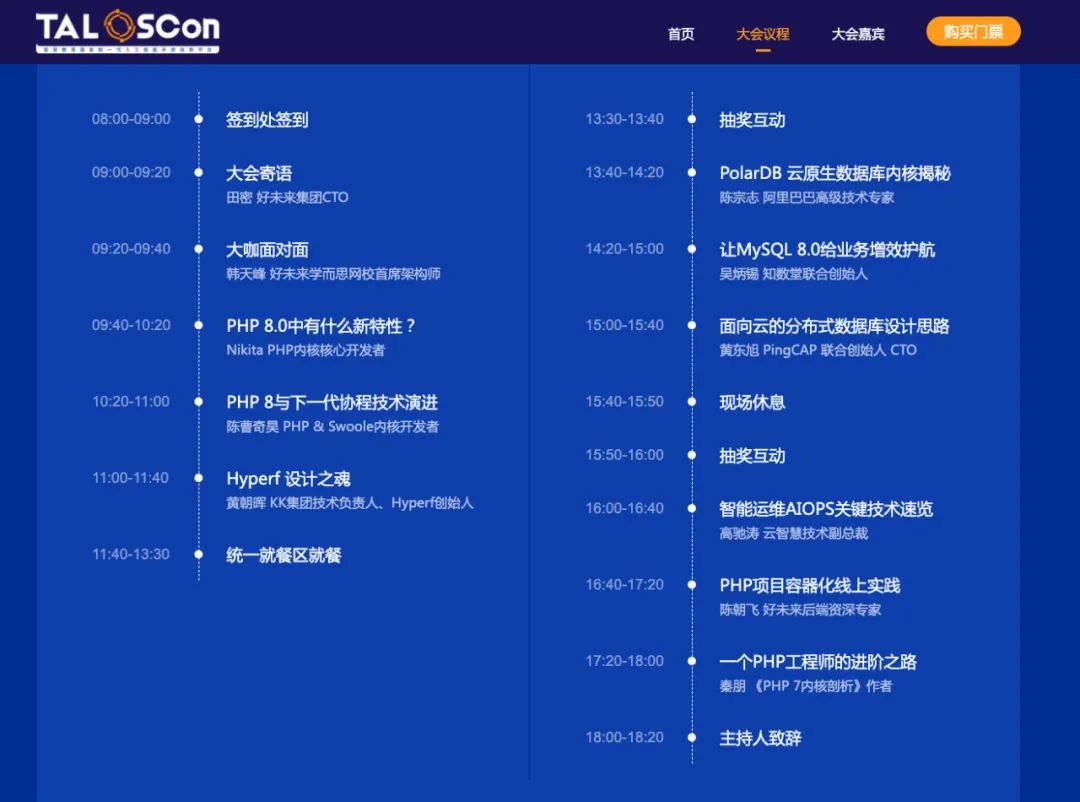Click speaker line Nikita PHP内核核心开发者
The image size is (1080, 802).
306,350
